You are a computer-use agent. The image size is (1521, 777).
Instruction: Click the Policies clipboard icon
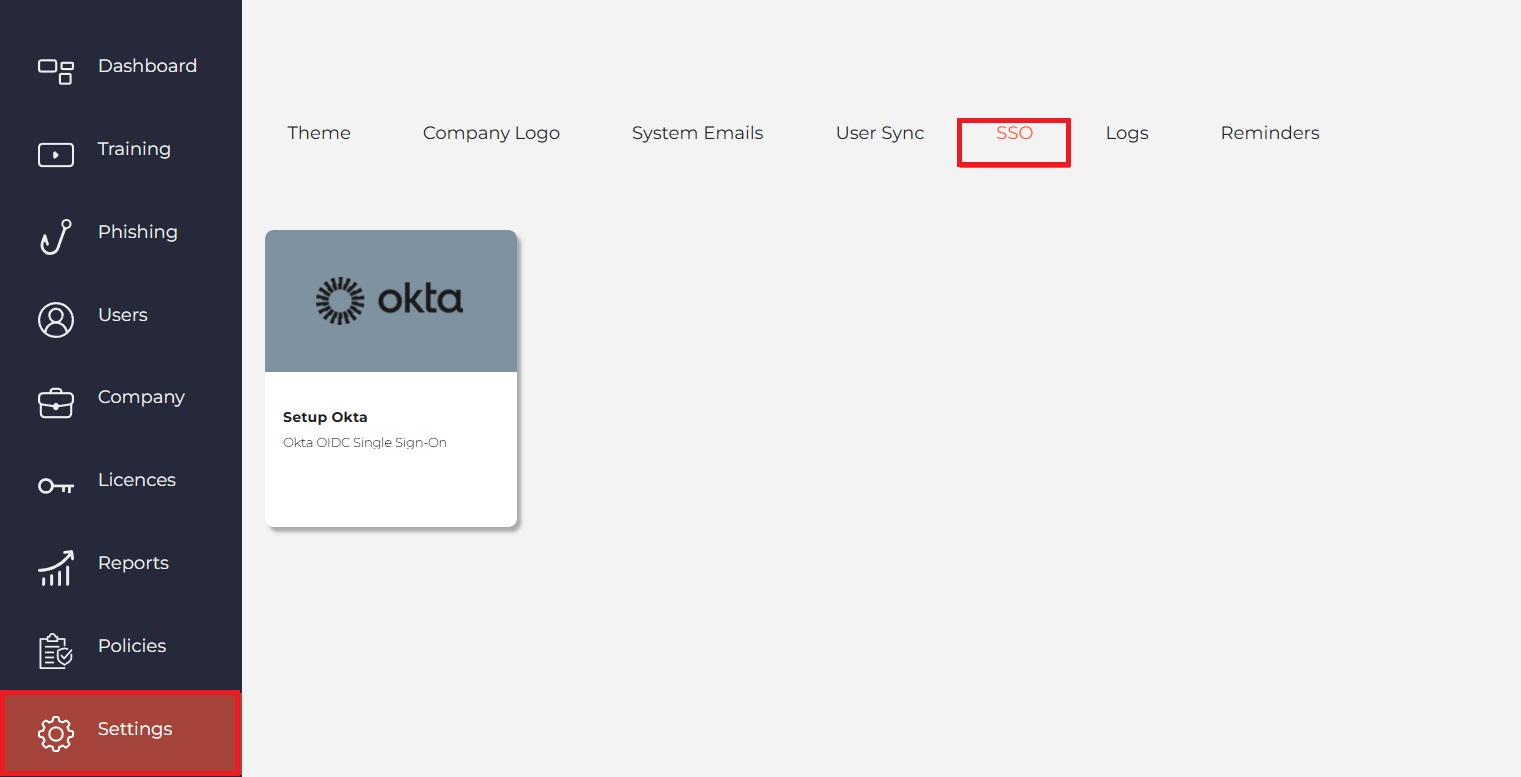pyautogui.click(x=56, y=651)
